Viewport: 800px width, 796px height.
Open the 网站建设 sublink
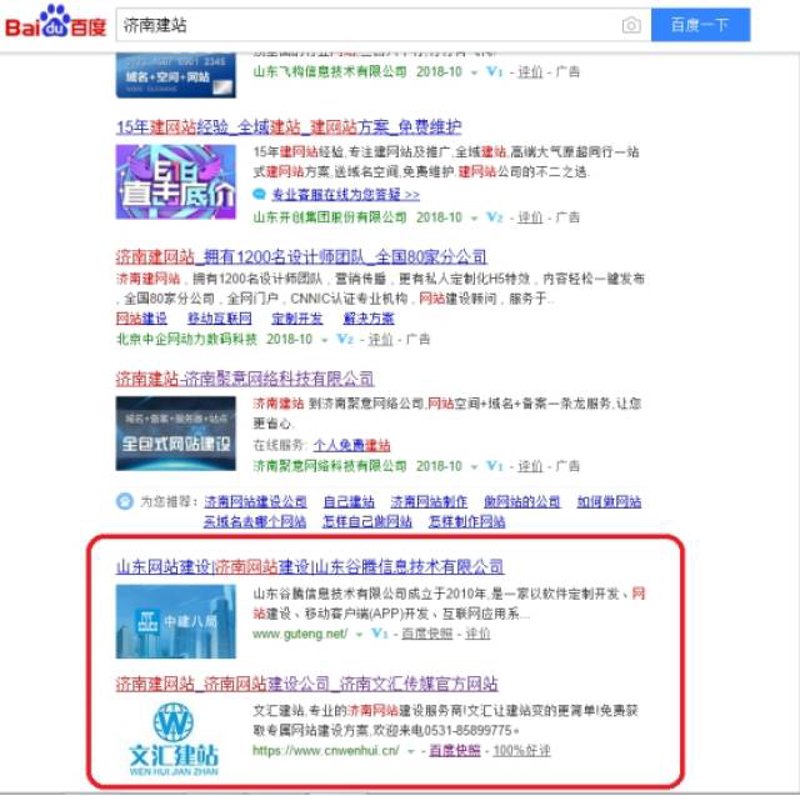pos(141,318)
